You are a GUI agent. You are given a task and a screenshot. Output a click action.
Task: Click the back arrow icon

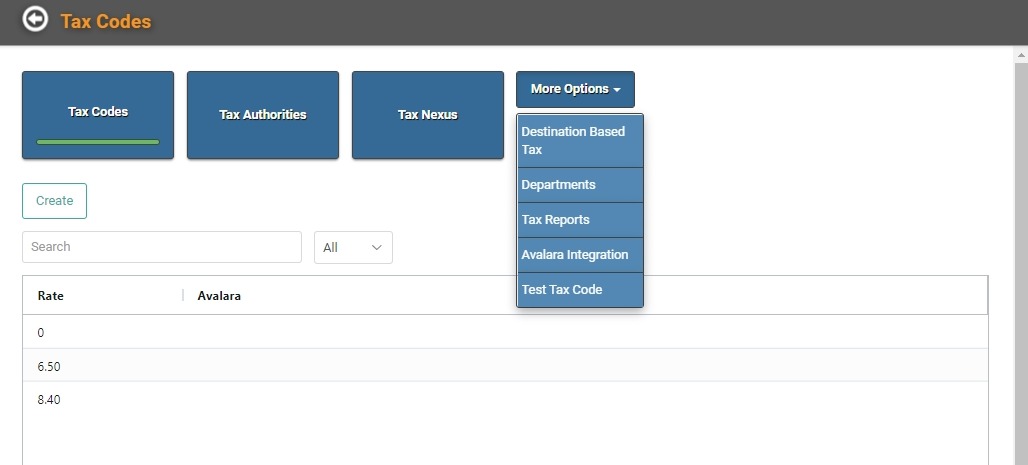point(35,18)
